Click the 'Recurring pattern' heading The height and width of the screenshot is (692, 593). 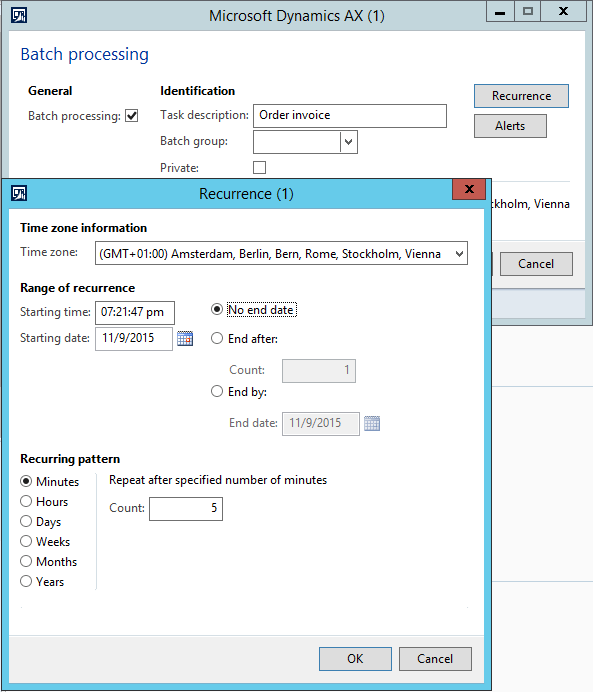[x=70, y=459]
